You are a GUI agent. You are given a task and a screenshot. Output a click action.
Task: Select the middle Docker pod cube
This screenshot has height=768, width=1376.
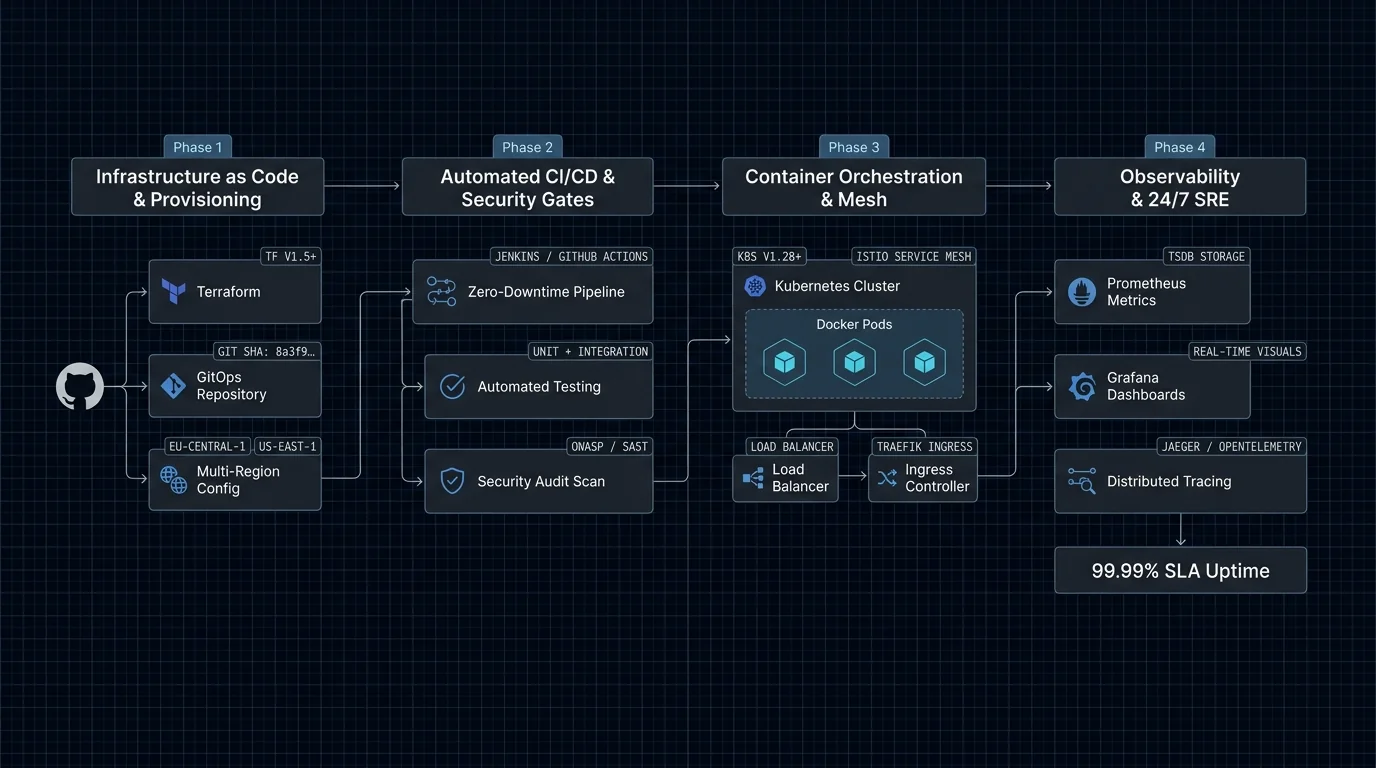tap(854, 362)
